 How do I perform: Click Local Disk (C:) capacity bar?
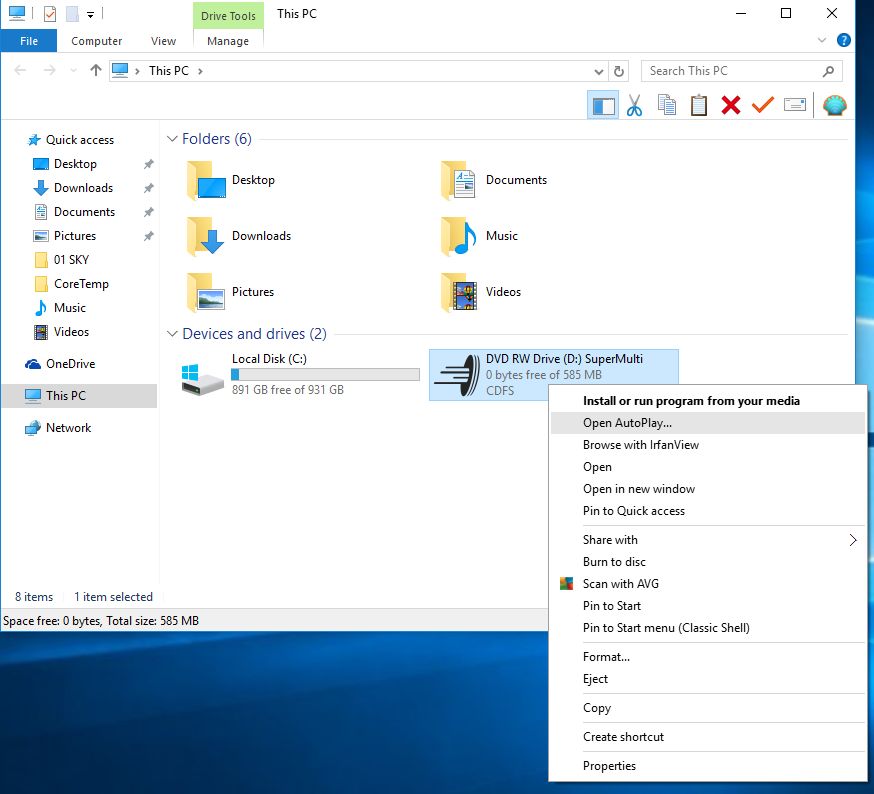[325, 374]
